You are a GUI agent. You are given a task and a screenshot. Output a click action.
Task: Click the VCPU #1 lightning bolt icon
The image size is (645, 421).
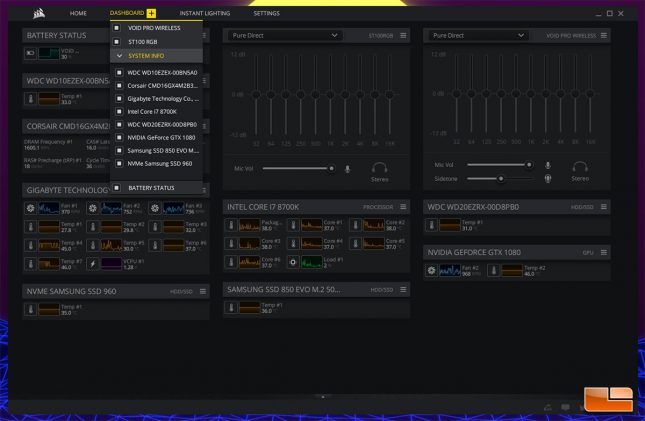[x=93, y=264]
